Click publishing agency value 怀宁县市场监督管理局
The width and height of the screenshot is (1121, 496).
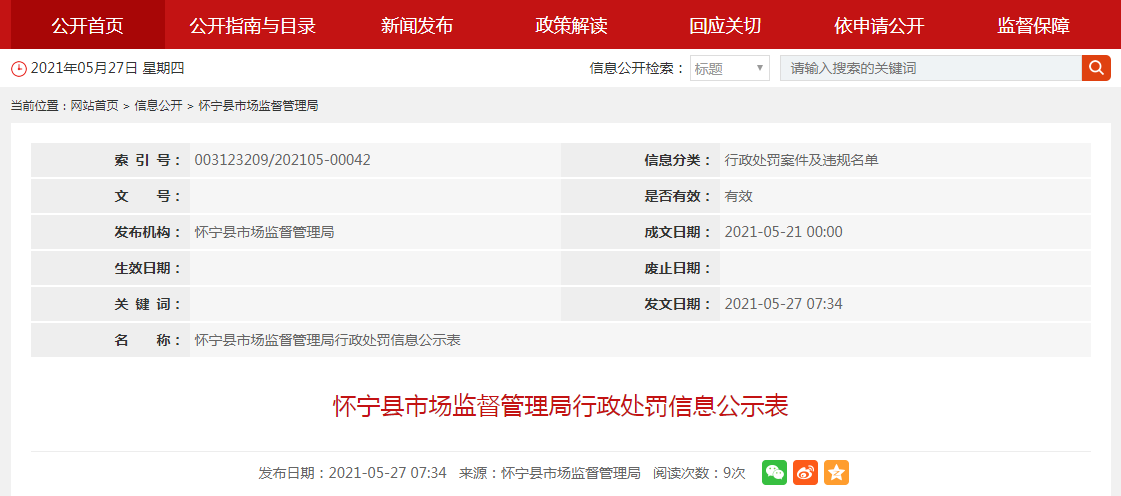[x=265, y=232]
